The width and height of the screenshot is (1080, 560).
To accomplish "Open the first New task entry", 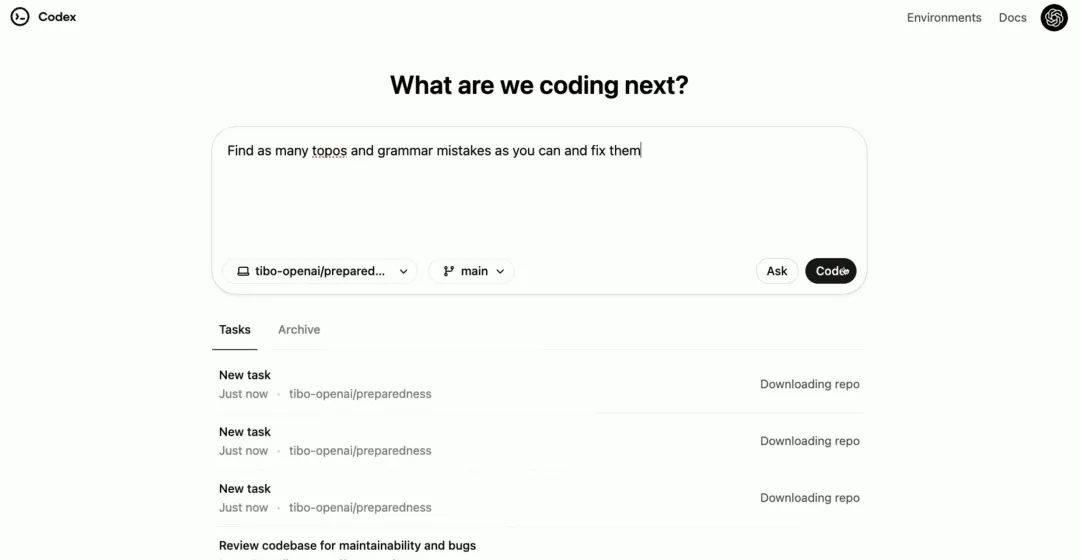I will (245, 375).
